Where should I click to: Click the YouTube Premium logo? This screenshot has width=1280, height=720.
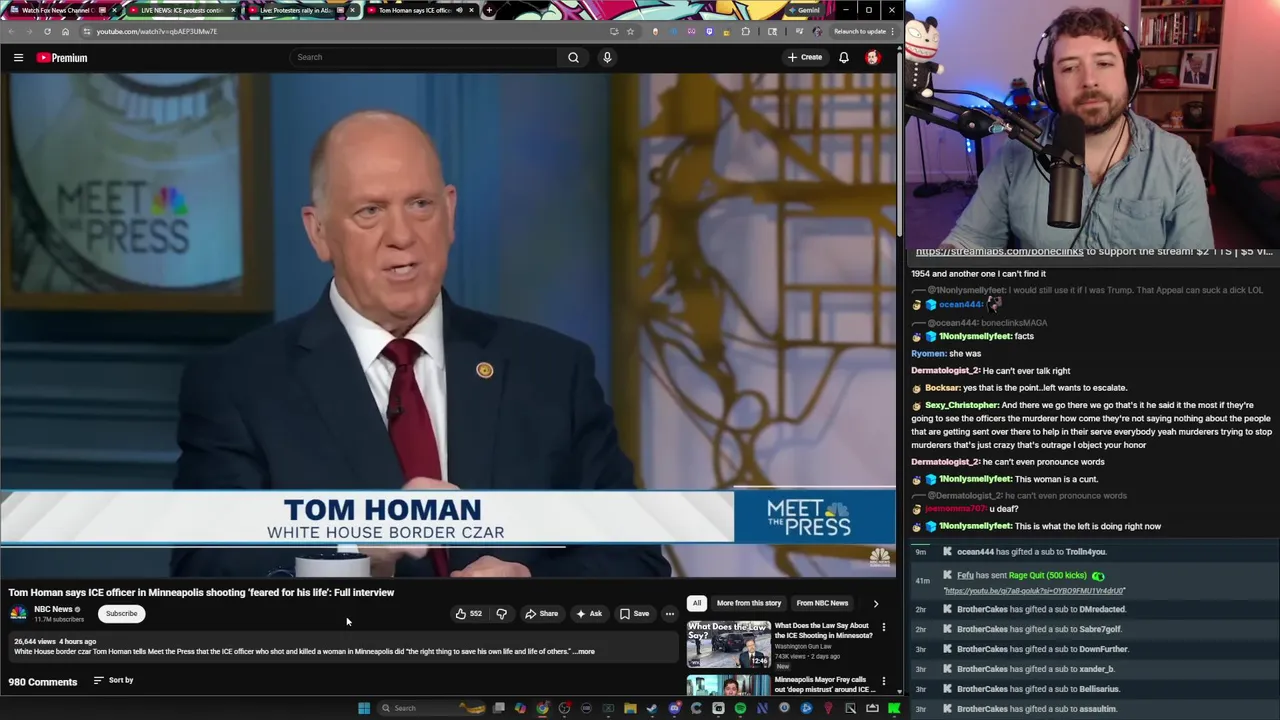point(62,58)
